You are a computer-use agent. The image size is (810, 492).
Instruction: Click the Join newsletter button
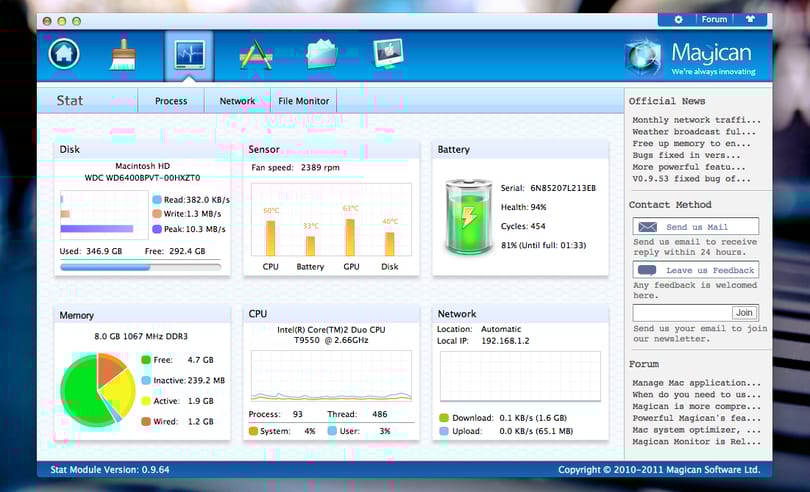tap(744, 313)
